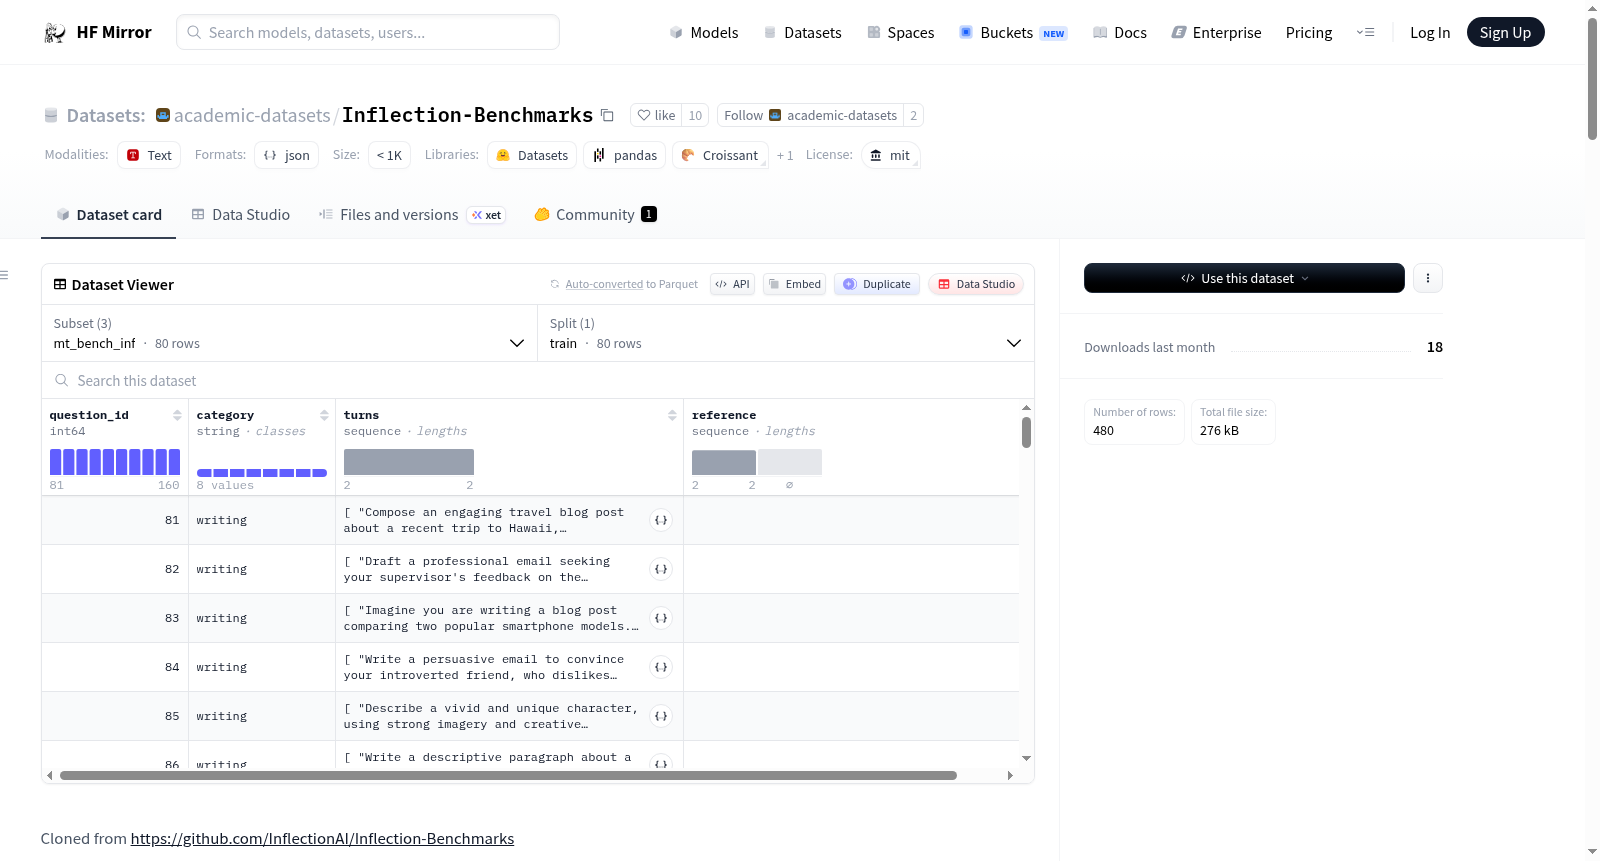The image size is (1600, 861).
Task: Click the HF Mirror logo icon
Action: point(54,33)
